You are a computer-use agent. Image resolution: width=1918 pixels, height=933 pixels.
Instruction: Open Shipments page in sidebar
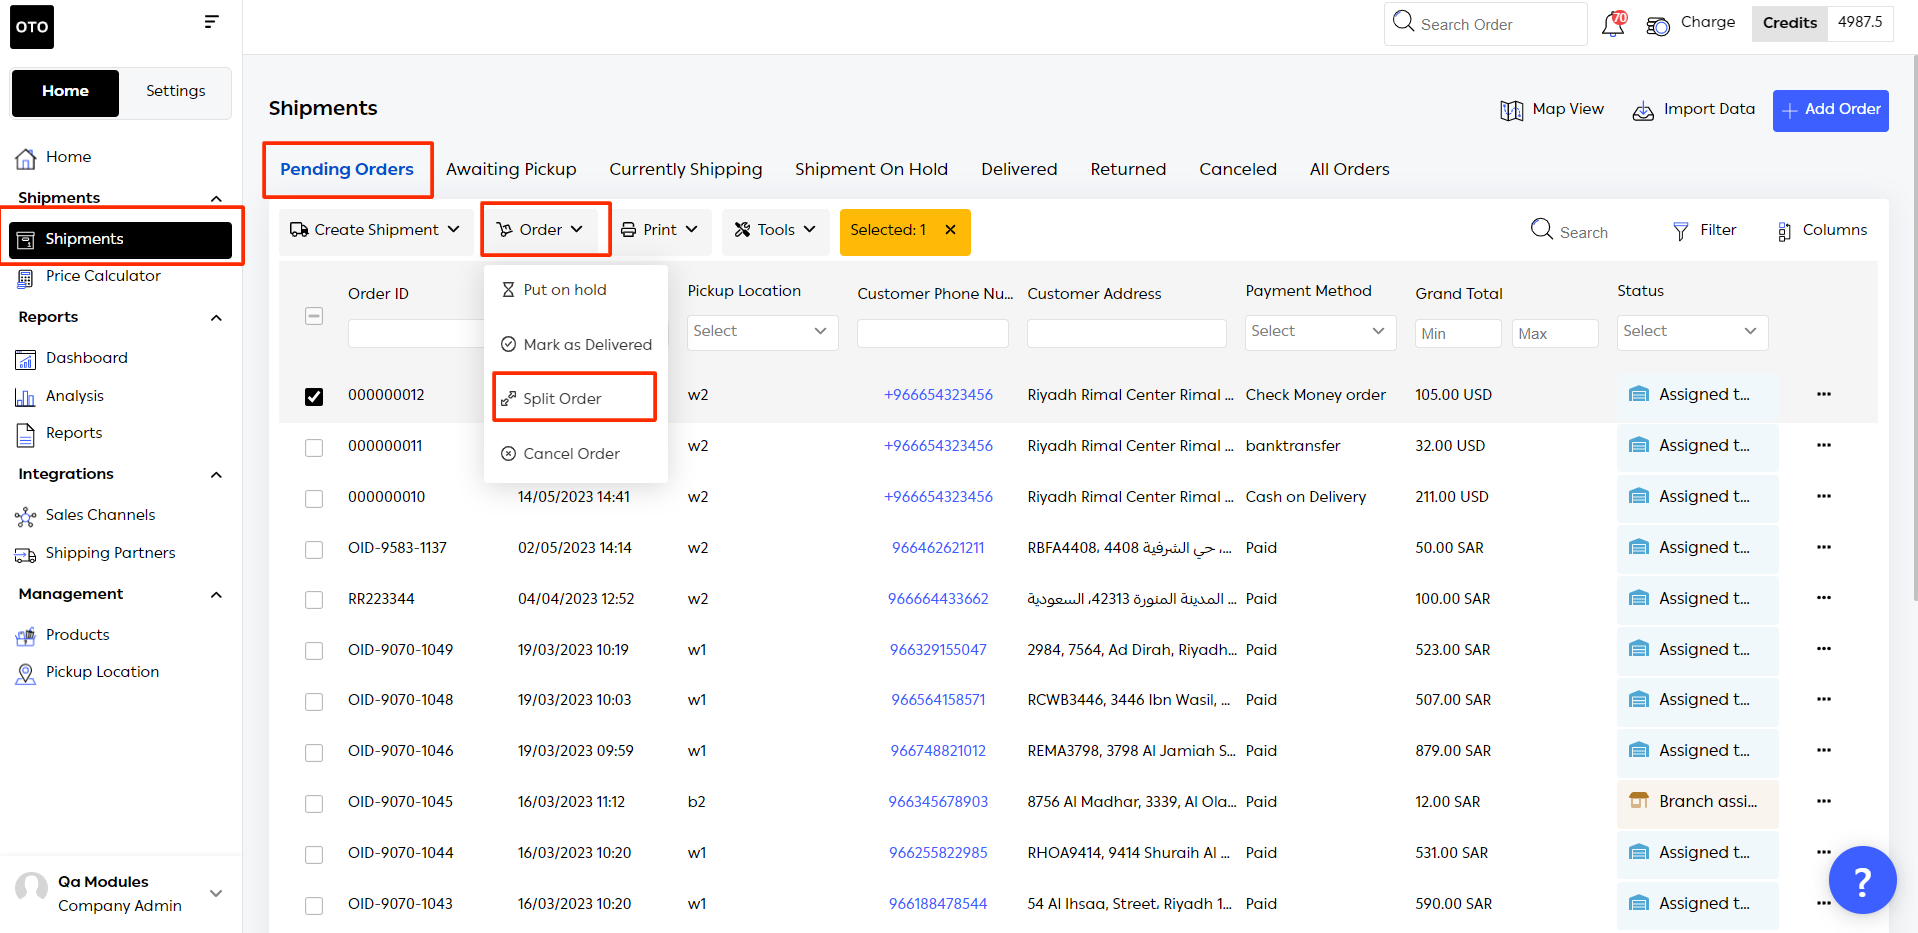[x=120, y=240]
